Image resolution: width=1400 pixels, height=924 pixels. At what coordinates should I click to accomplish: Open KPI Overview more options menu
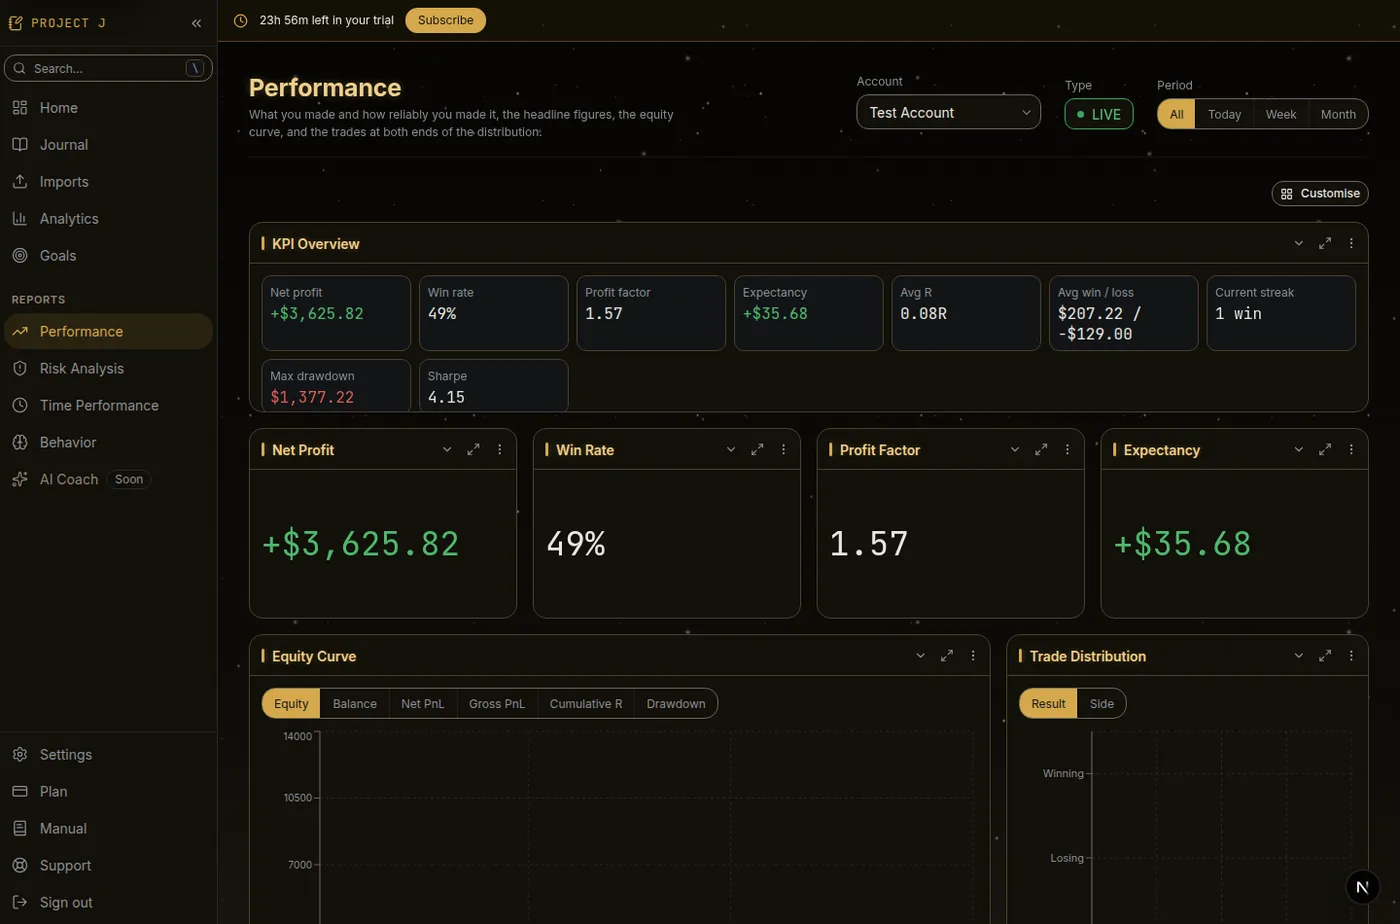pyautogui.click(x=1351, y=244)
